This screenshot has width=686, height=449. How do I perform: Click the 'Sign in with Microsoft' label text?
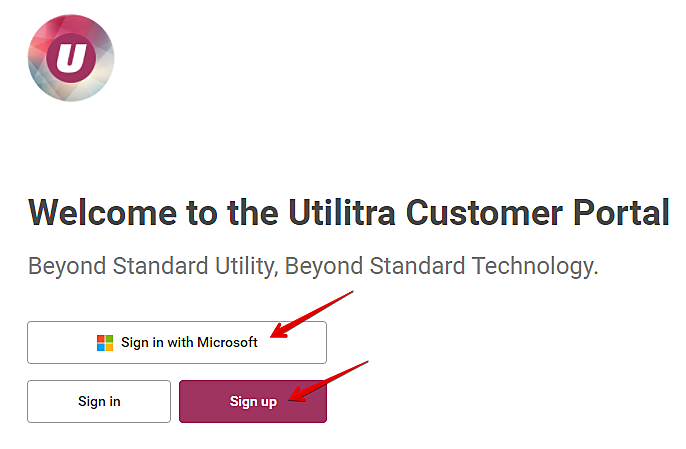click(189, 343)
